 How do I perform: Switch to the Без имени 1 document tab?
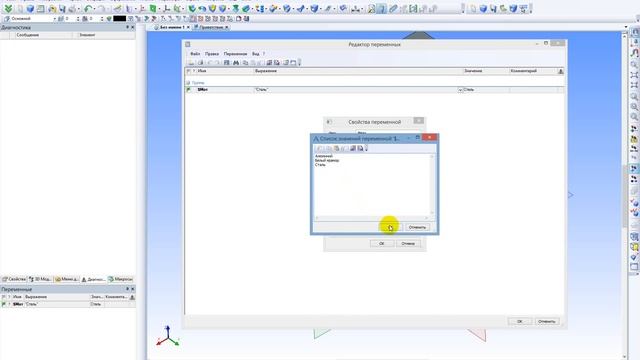pyautogui.click(x=171, y=27)
